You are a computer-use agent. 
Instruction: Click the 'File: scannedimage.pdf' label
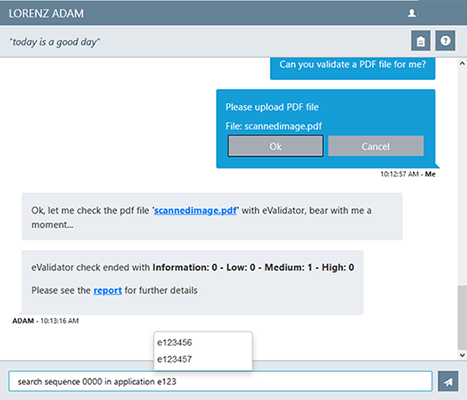click(274, 126)
